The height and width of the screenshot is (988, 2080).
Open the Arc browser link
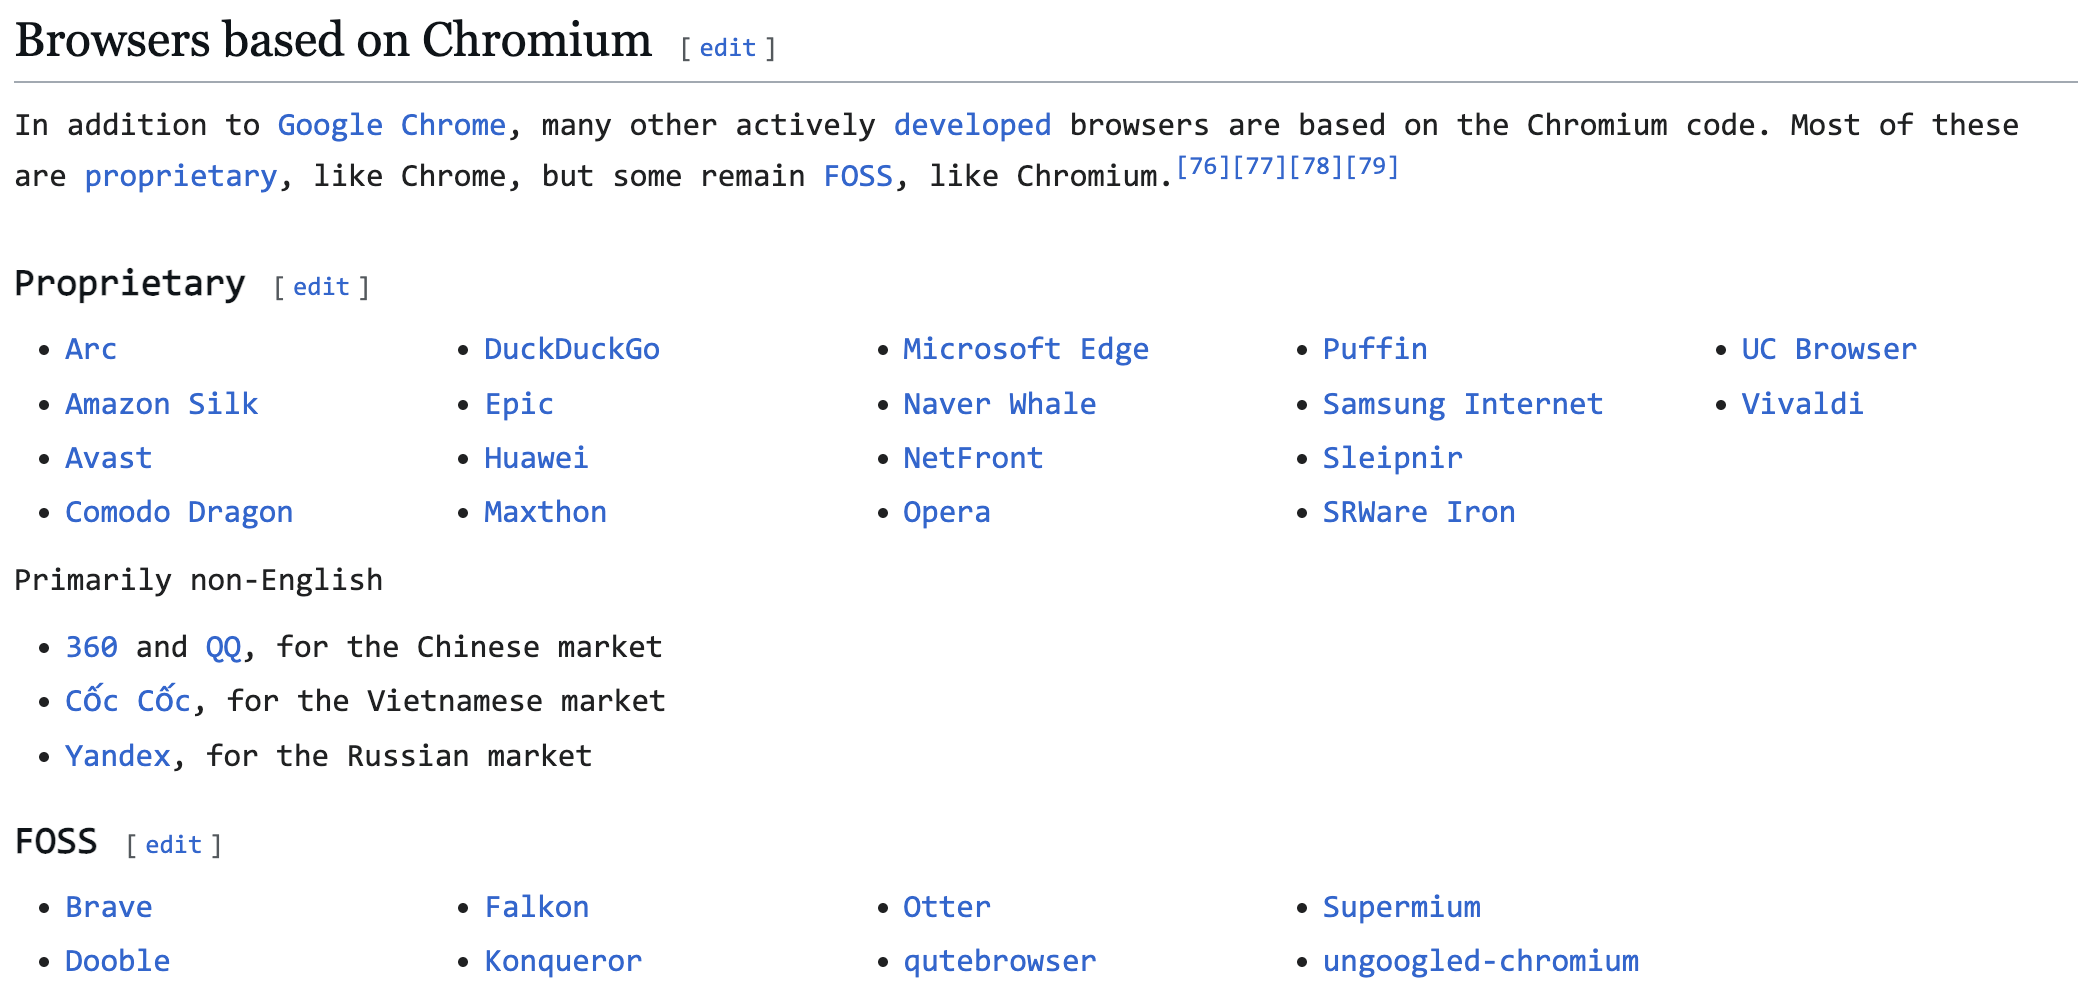click(91, 349)
